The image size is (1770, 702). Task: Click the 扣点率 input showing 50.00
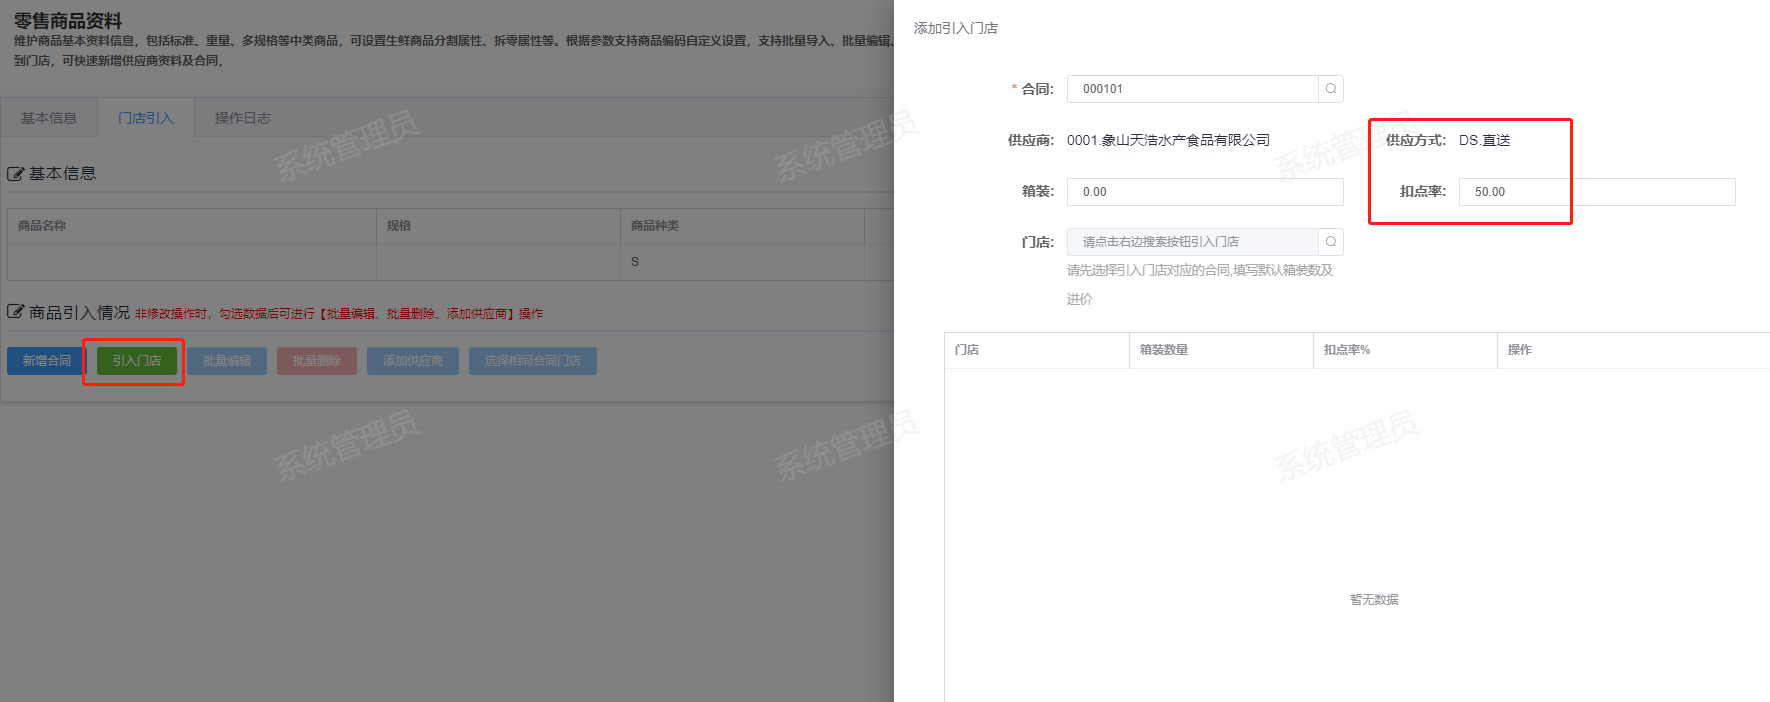pyautogui.click(x=1596, y=192)
